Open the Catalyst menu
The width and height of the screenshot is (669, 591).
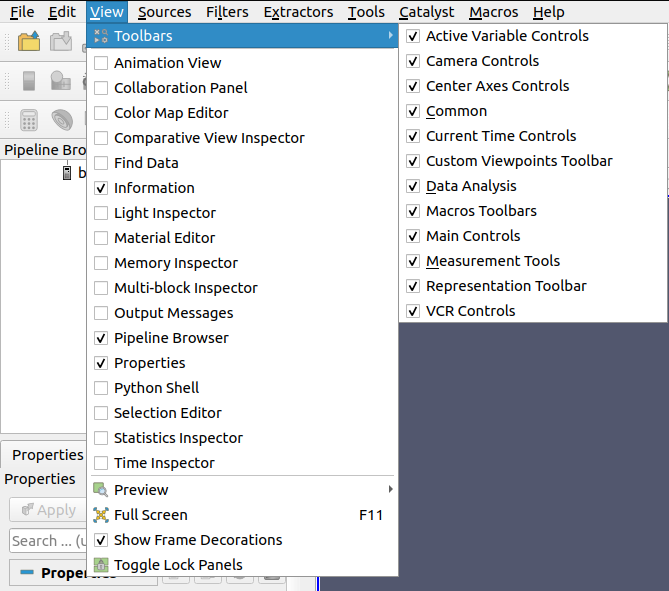tap(427, 12)
